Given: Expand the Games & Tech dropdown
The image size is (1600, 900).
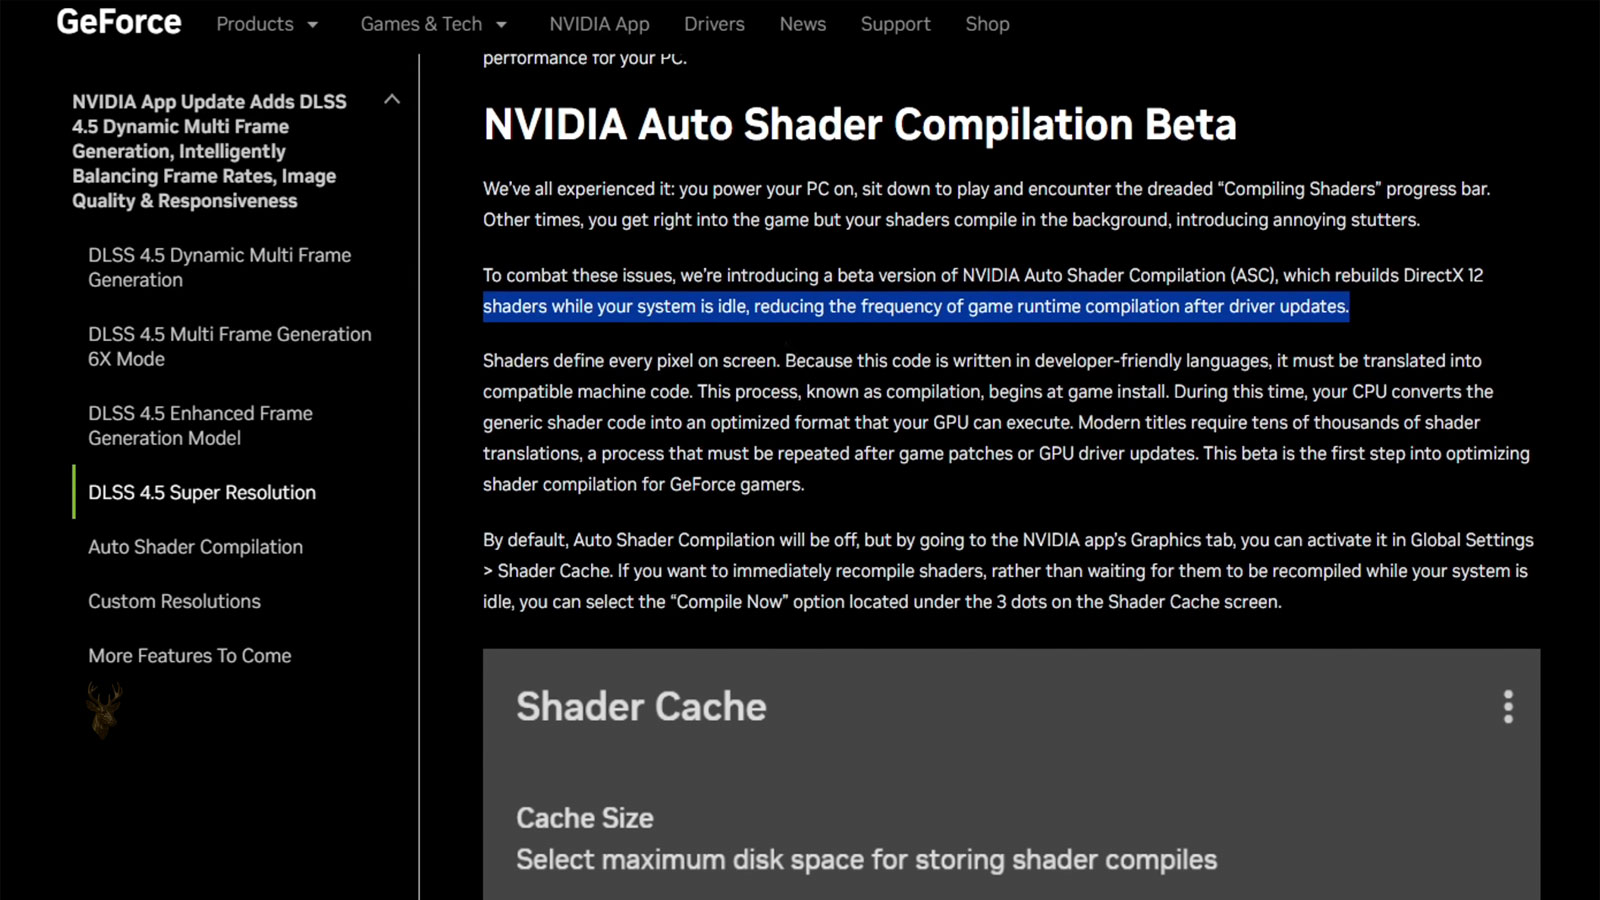Looking at the screenshot, I should pyautogui.click(x=434, y=24).
